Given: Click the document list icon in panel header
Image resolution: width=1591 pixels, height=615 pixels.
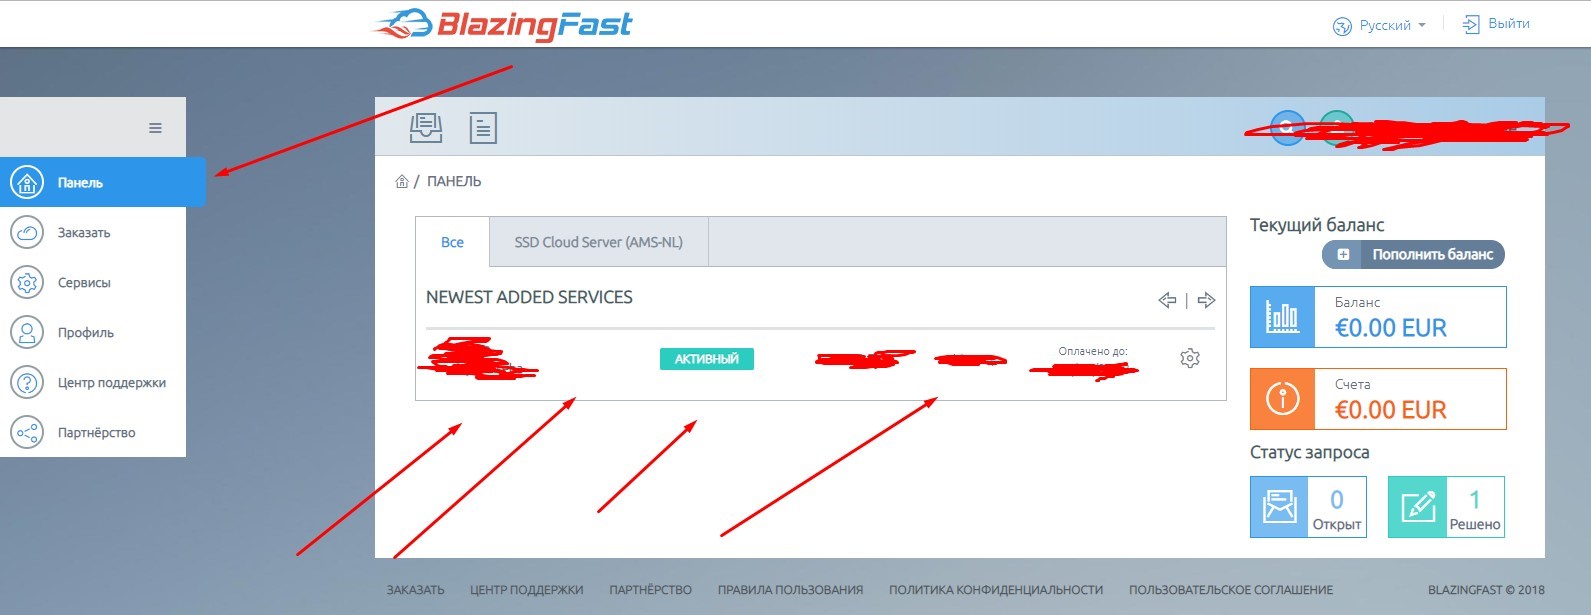Looking at the screenshot, I should click(x=483, y=128).
